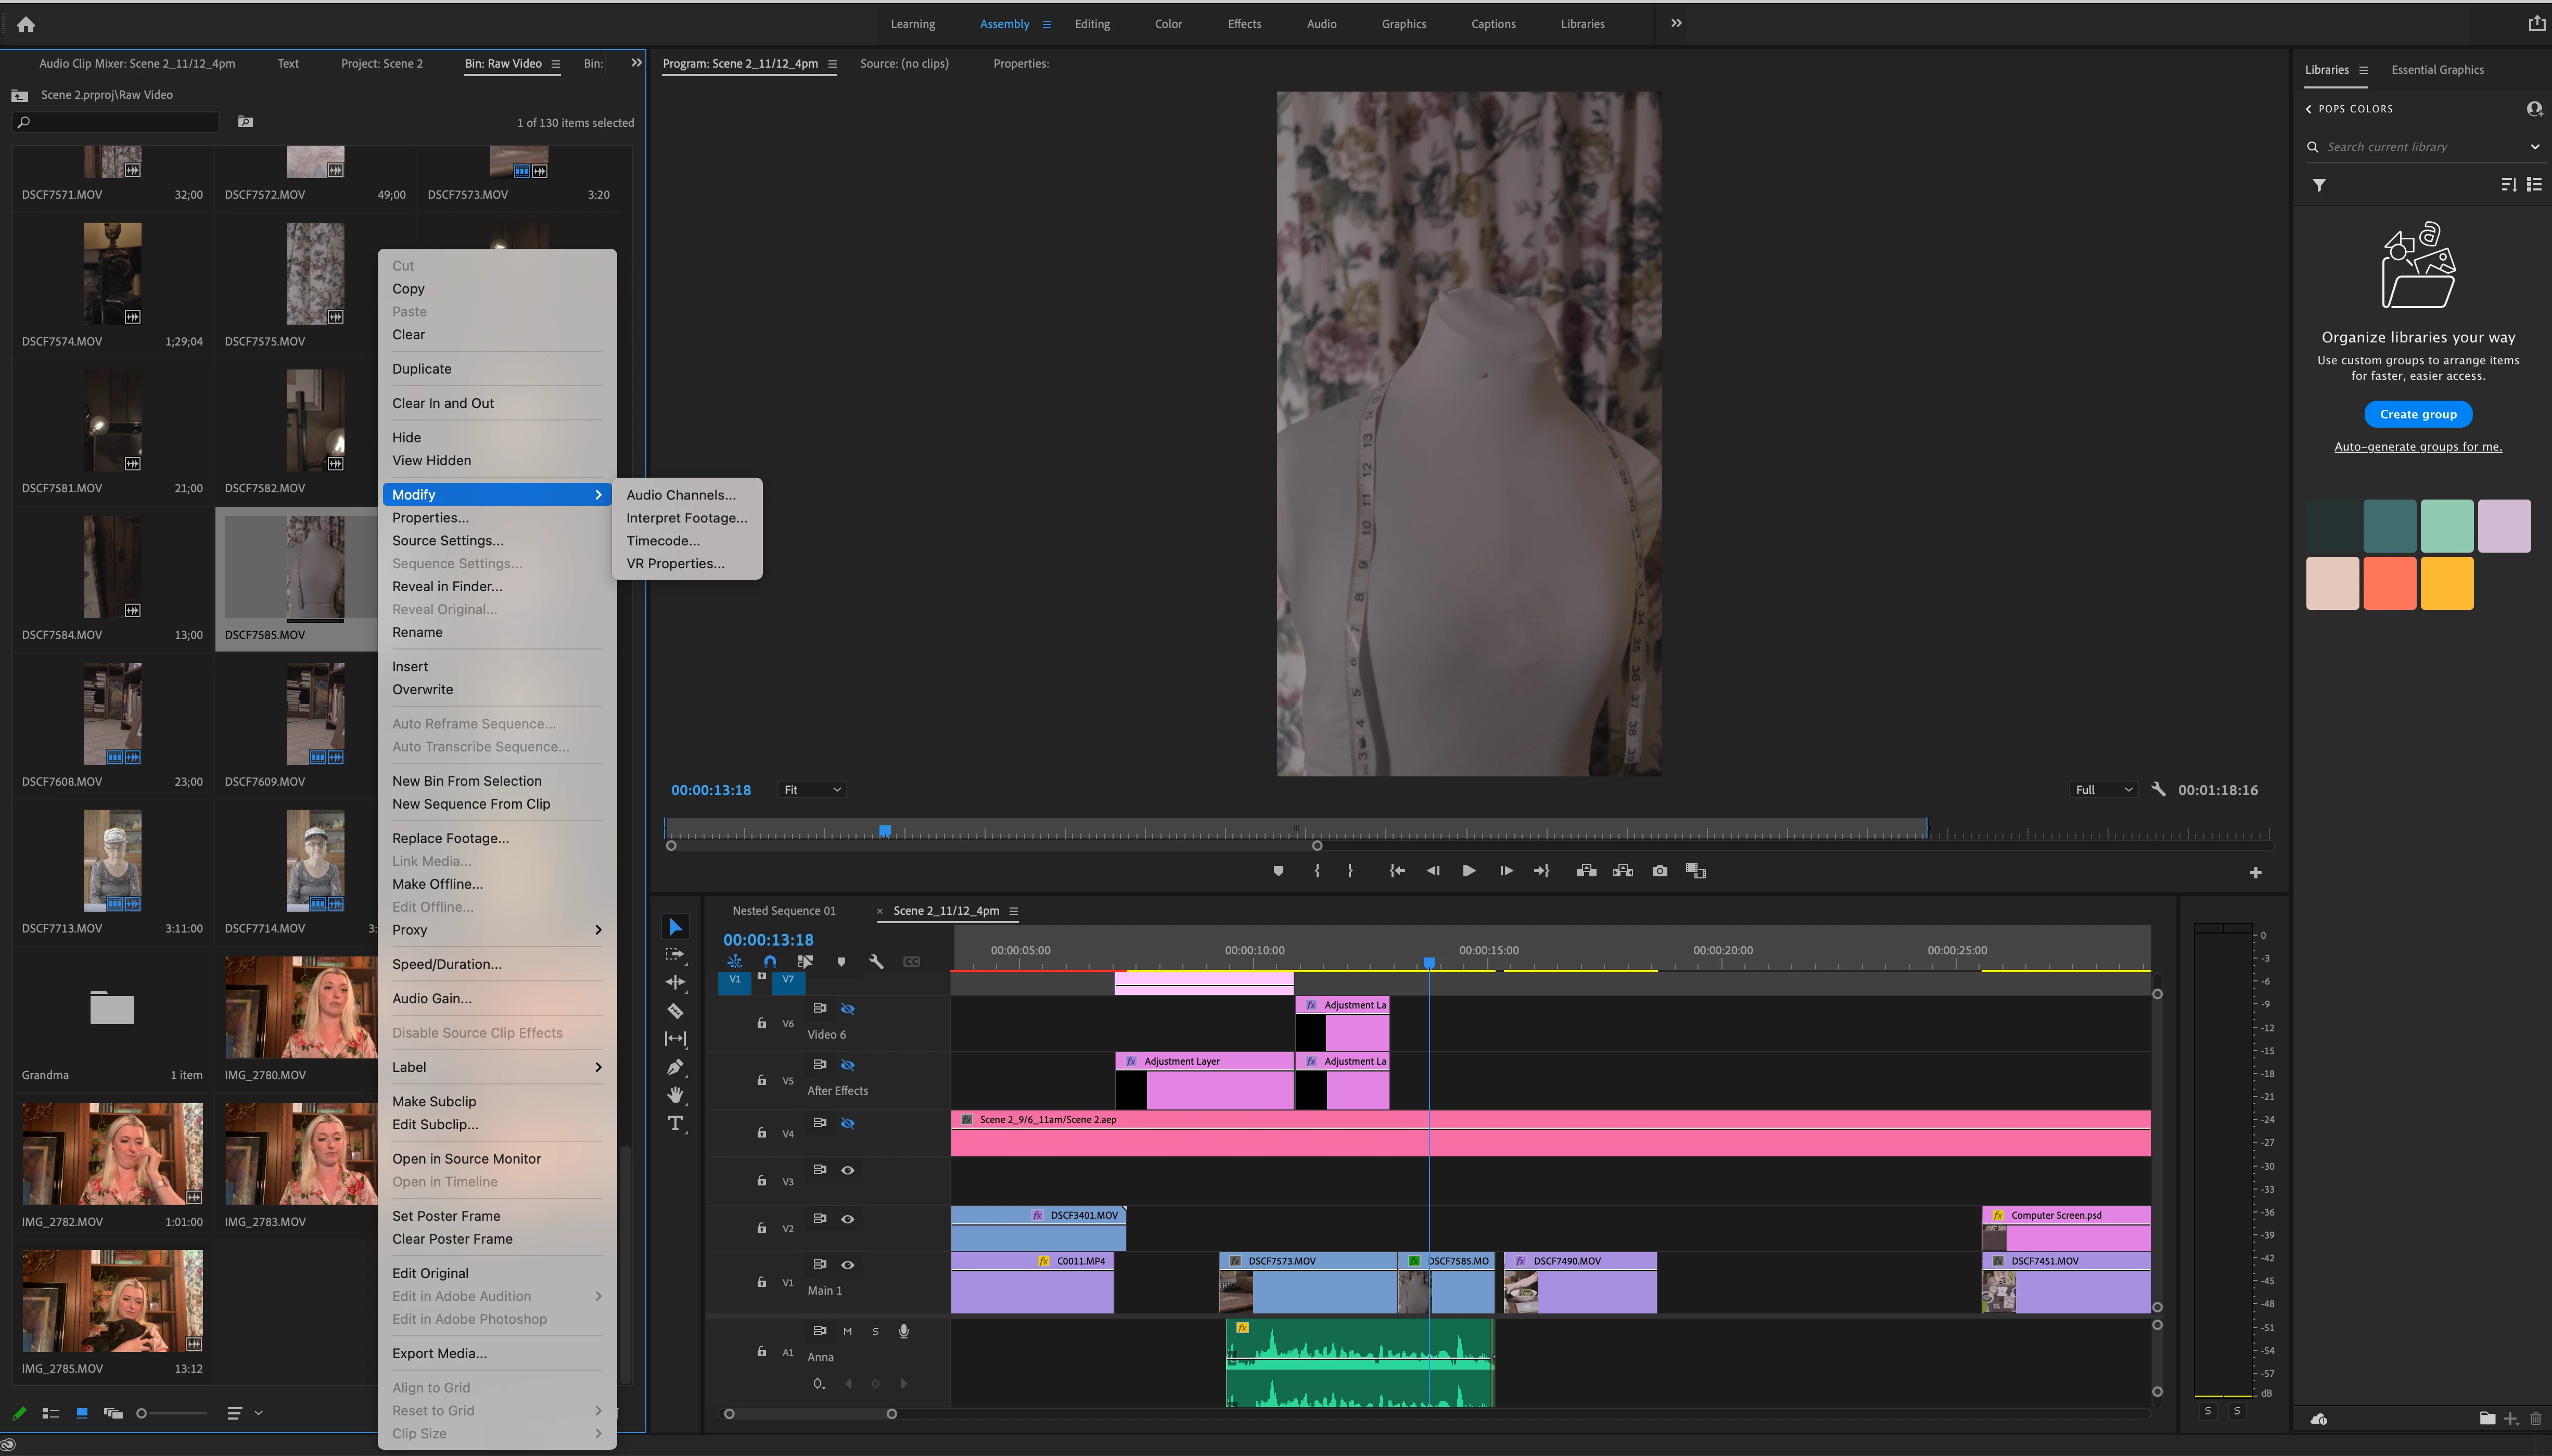This screenshot has width=2552, height=1456.
Task: Expand the workspace overflow chevron
Action: [1676, 24]
